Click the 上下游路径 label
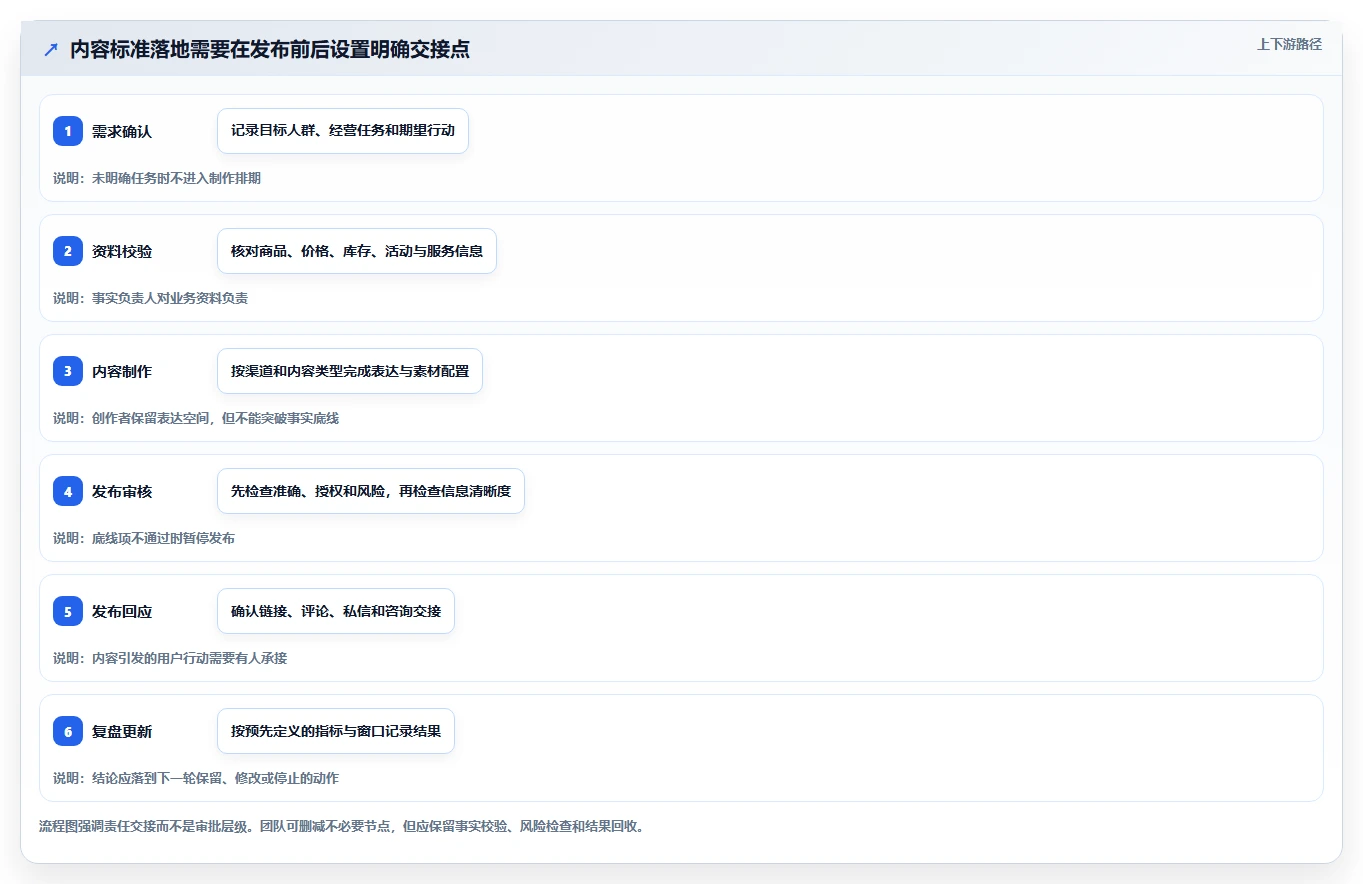The height and width of the screenshot is (884, 1363). 1289,44
